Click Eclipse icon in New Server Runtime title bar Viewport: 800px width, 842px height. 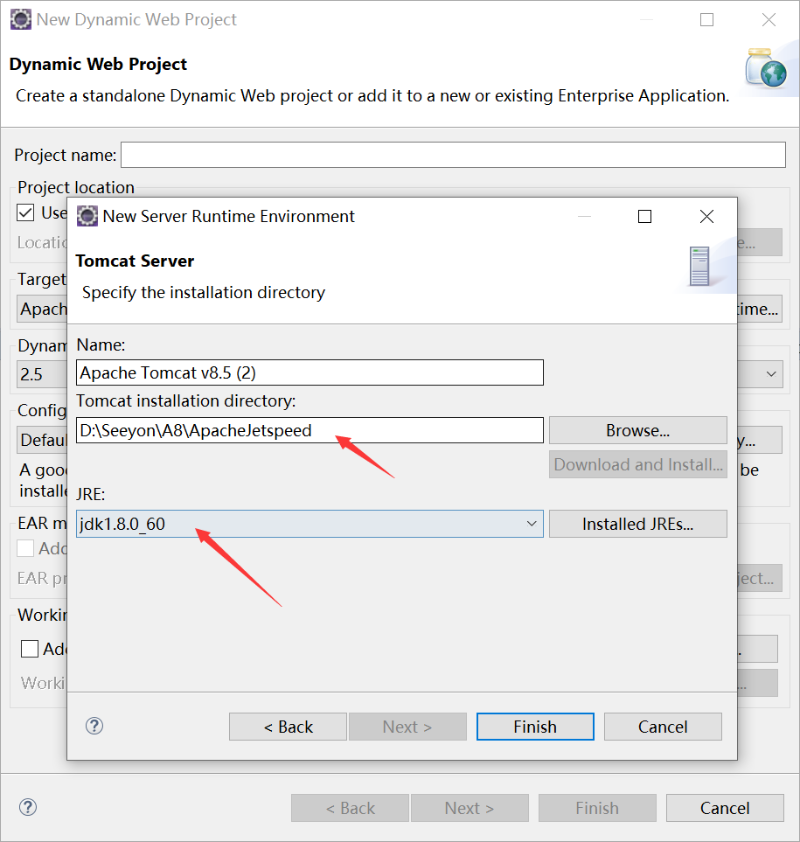87,216
